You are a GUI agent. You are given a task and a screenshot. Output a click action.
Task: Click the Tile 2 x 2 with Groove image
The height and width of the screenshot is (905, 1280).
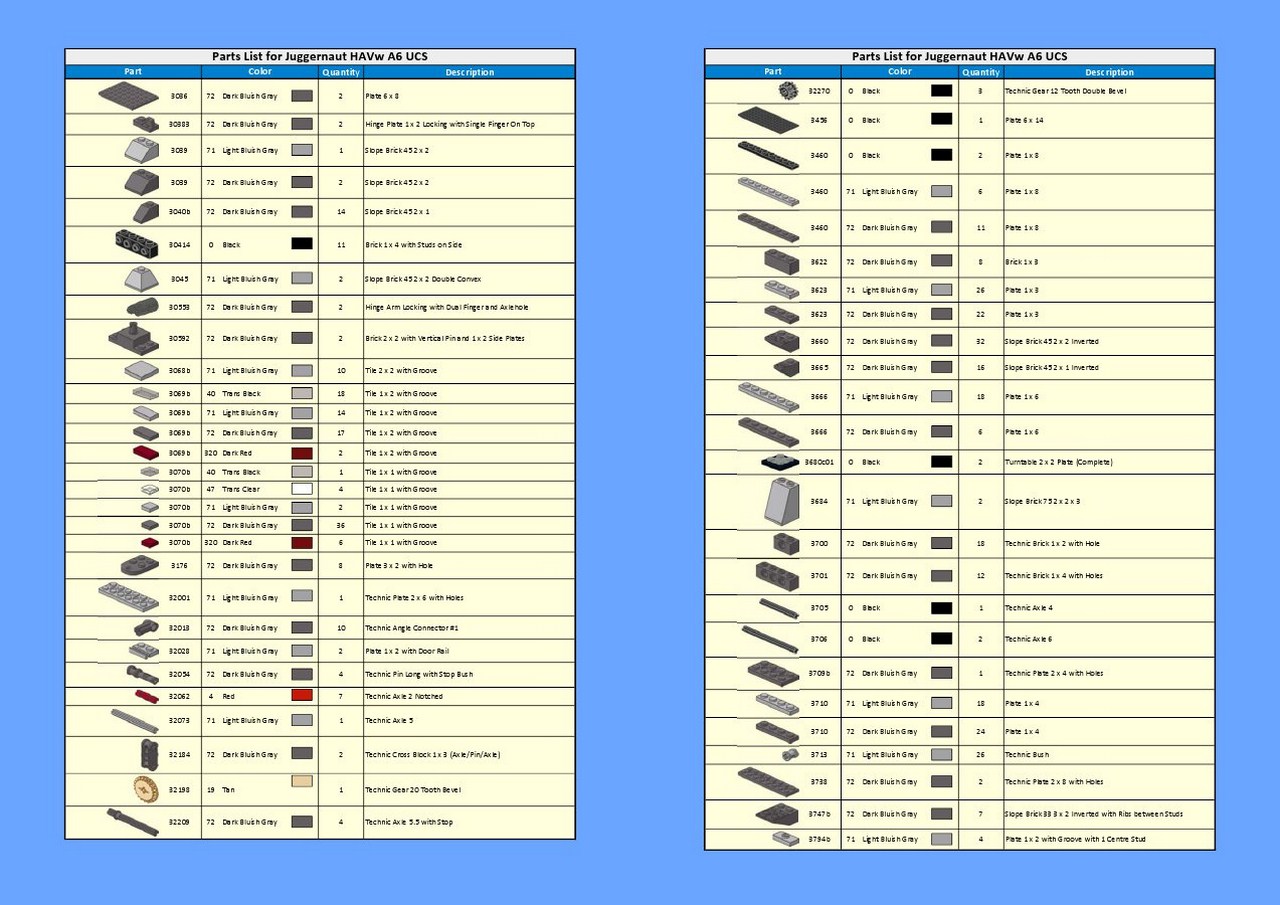click(x=142, y=371)
